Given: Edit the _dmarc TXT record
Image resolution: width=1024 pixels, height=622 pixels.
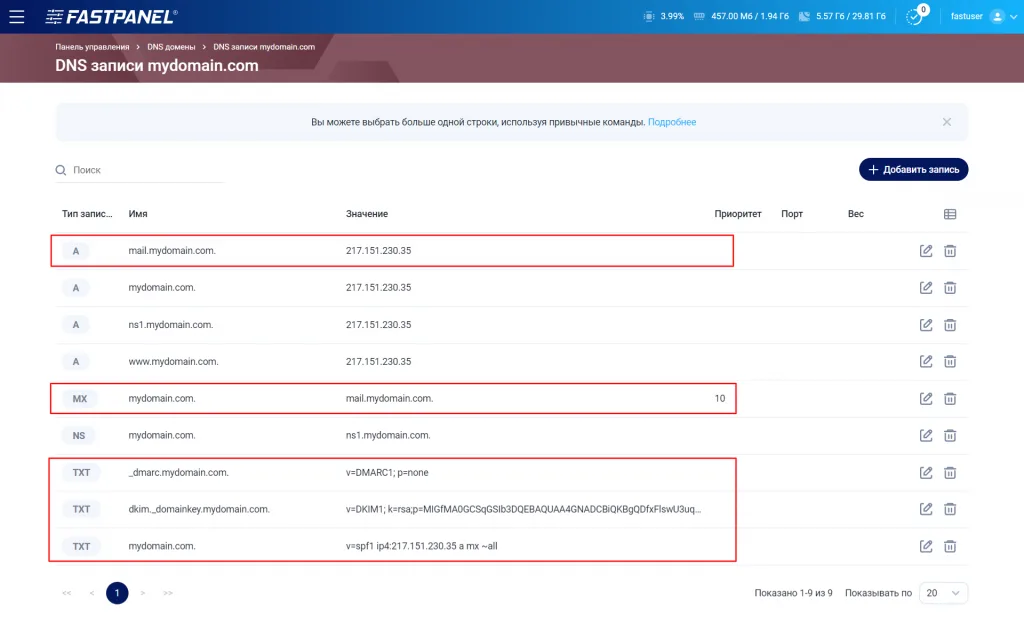Looking at the screenshot, I should point(926,472).
